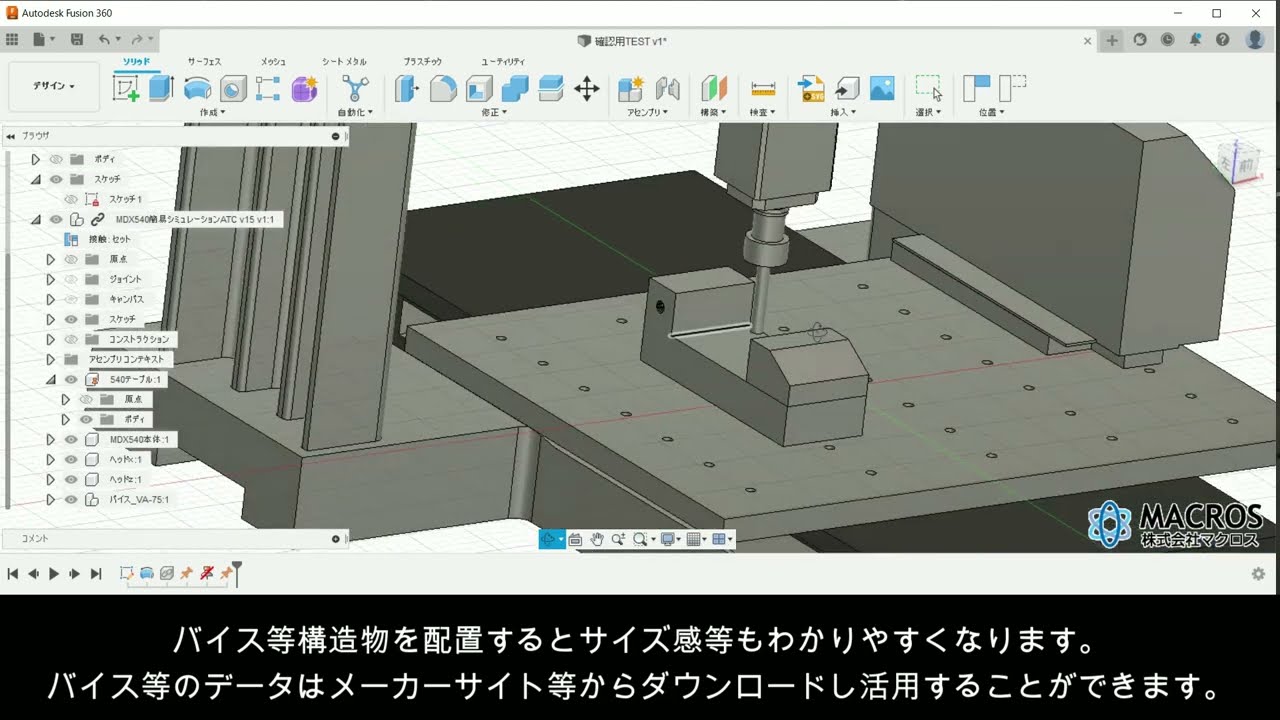
Task: Select the Insert SVG tool
Action: [811, 89]
